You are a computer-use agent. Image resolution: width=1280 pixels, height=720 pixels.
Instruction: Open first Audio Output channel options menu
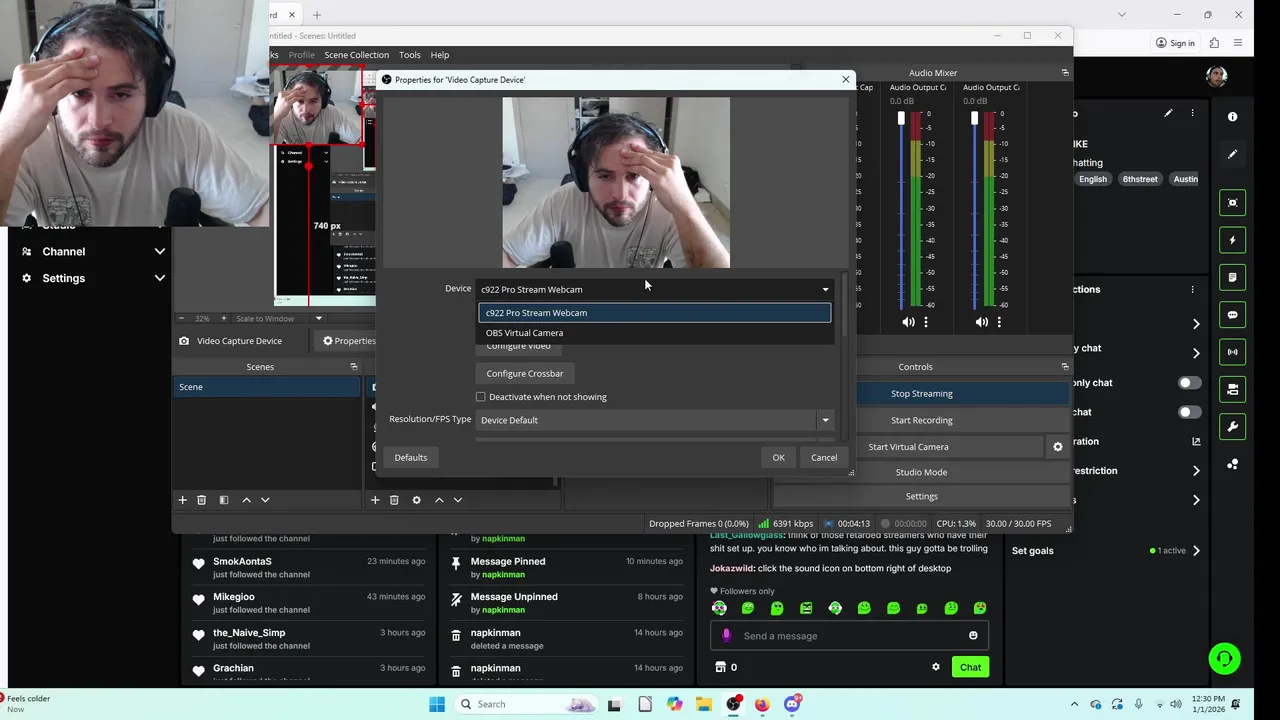click(926, 322)
